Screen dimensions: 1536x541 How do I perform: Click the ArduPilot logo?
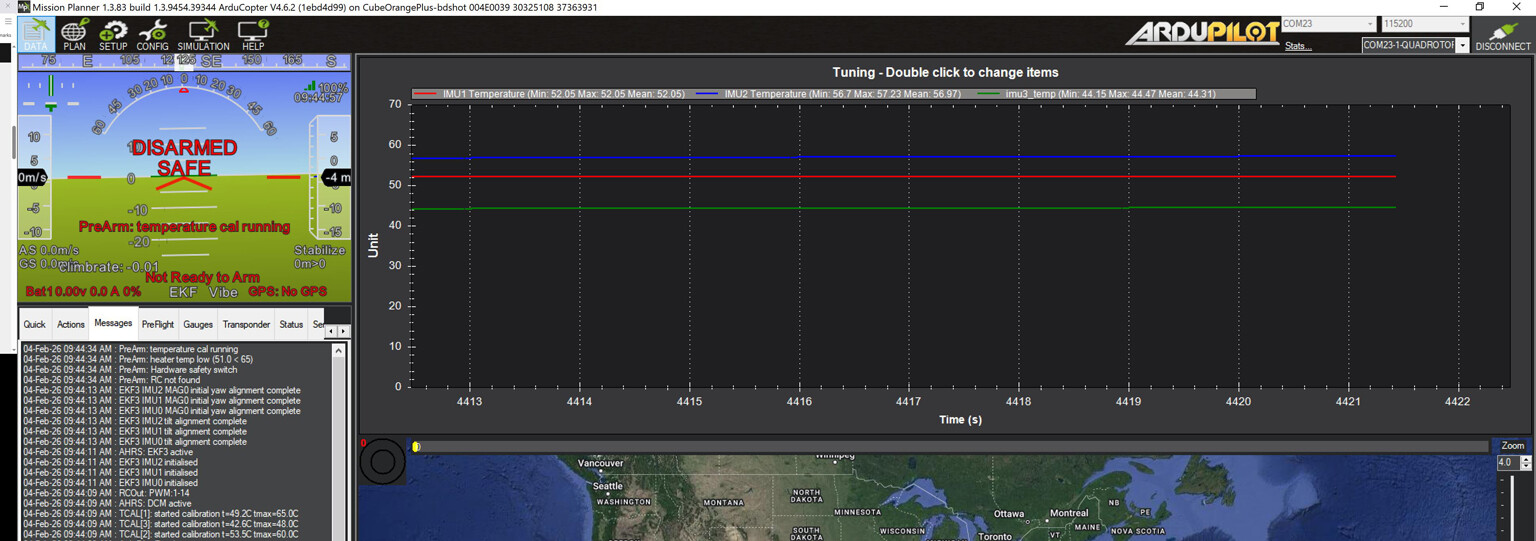[1202, 33]
